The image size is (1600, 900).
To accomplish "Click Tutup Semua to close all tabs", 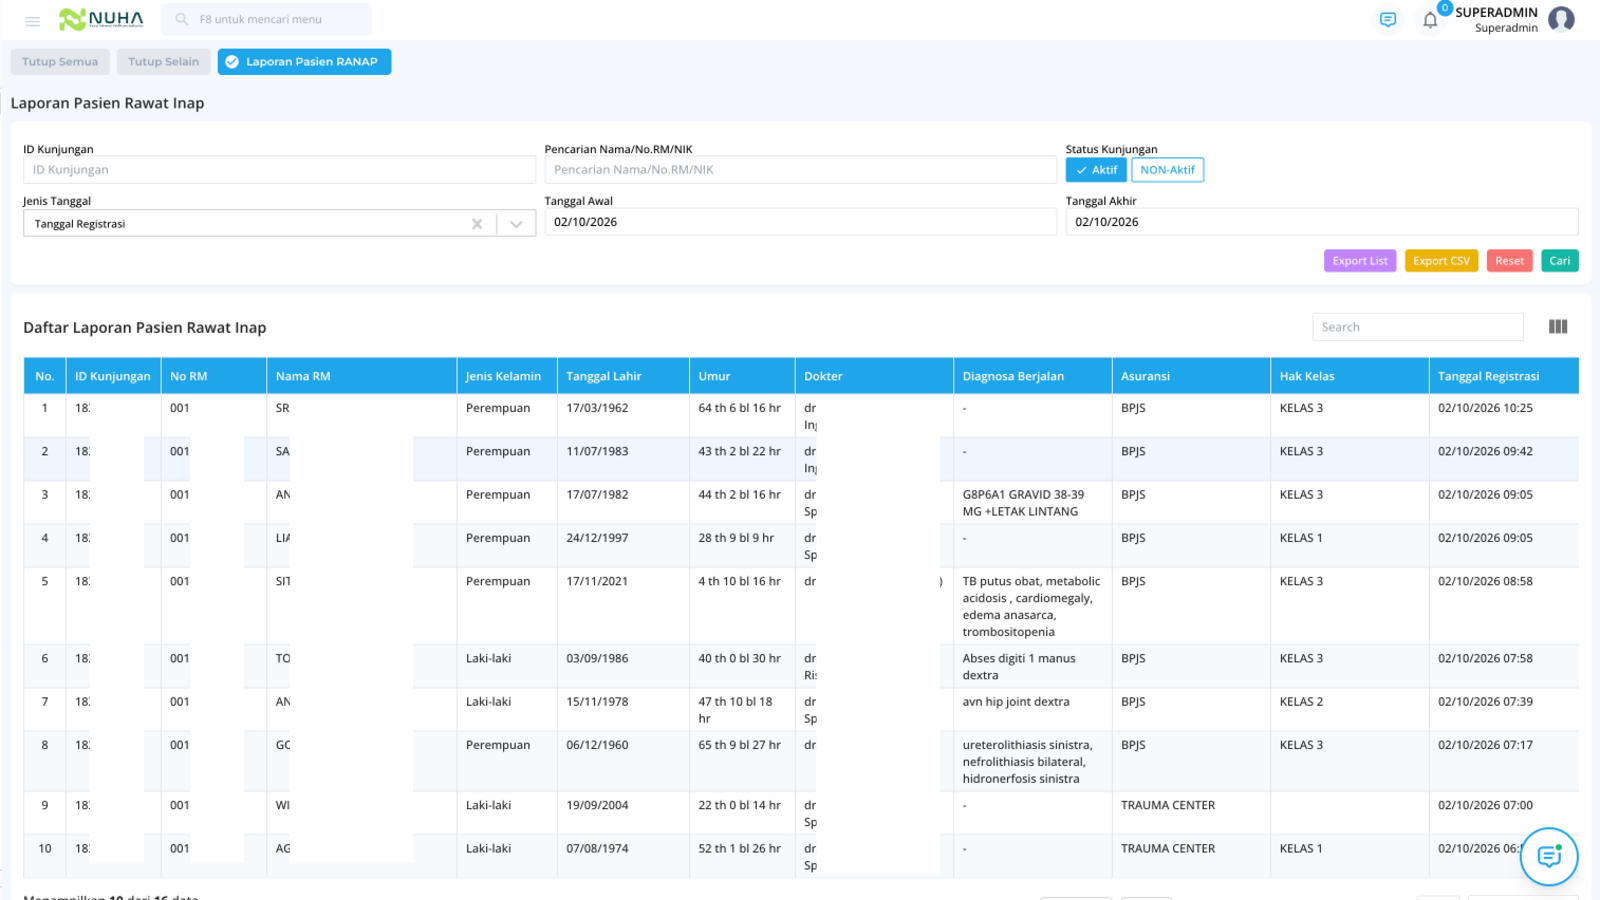I will coord(60,62).
